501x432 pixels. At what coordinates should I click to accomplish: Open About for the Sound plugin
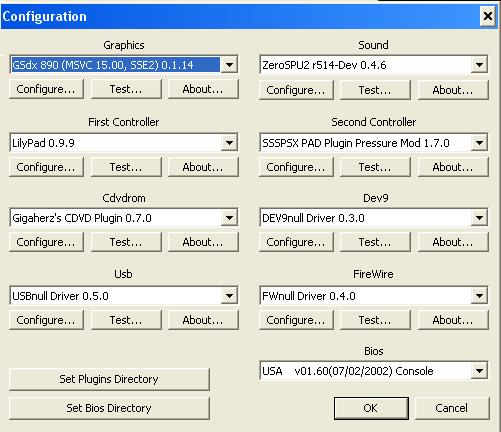(x=453, y=90)
